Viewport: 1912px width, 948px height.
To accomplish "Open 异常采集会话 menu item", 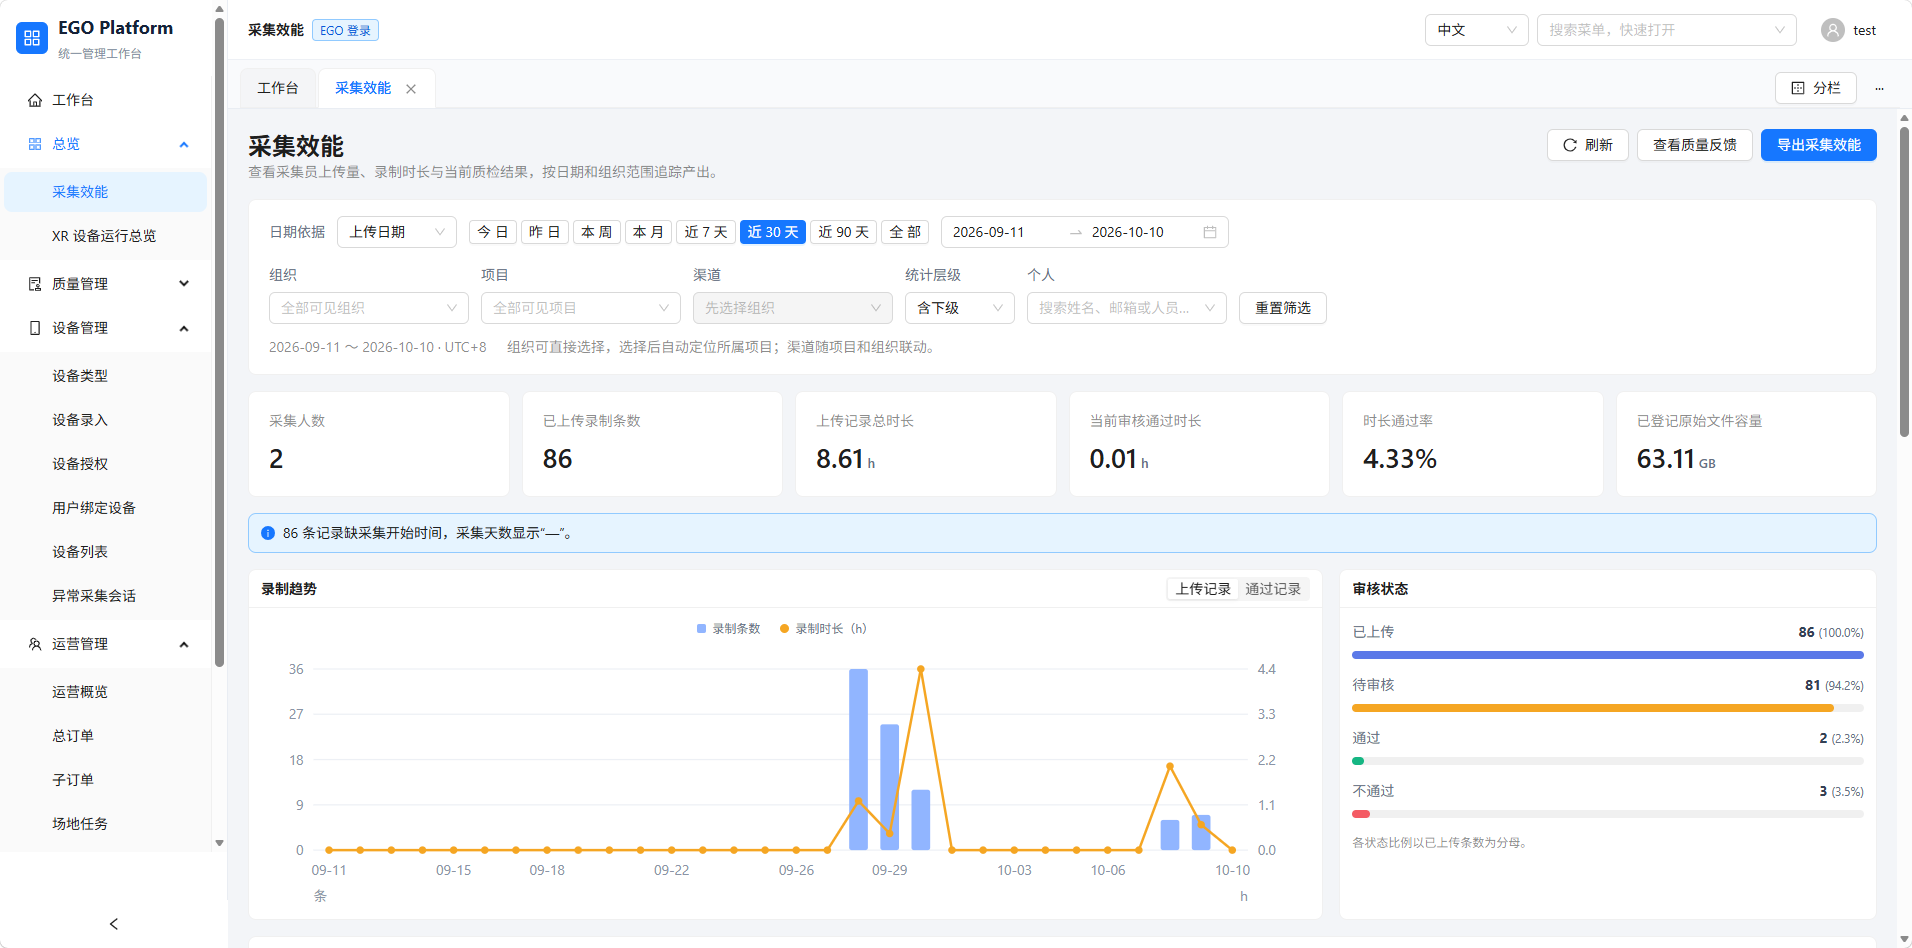I will click(x=104, y=596).
